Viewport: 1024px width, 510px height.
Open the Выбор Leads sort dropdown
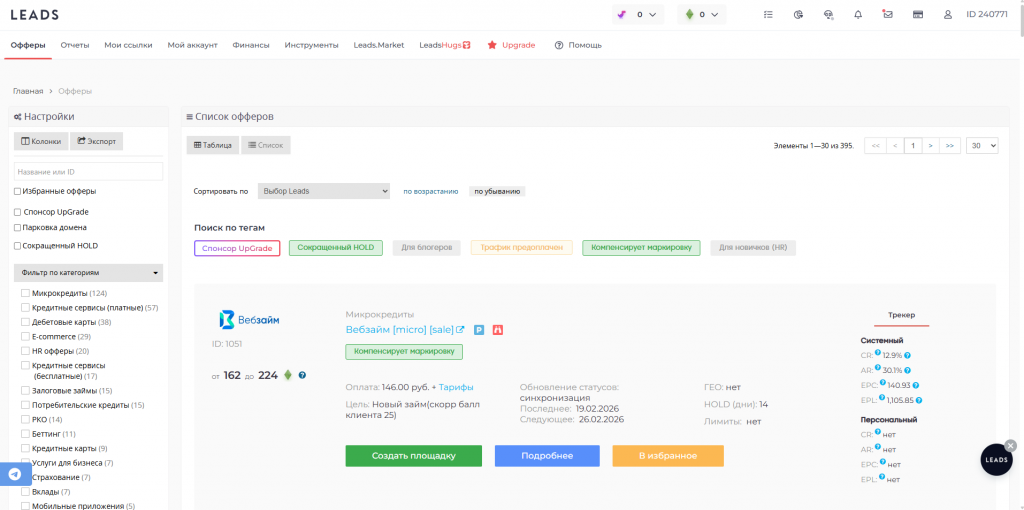tap(323, 191)
